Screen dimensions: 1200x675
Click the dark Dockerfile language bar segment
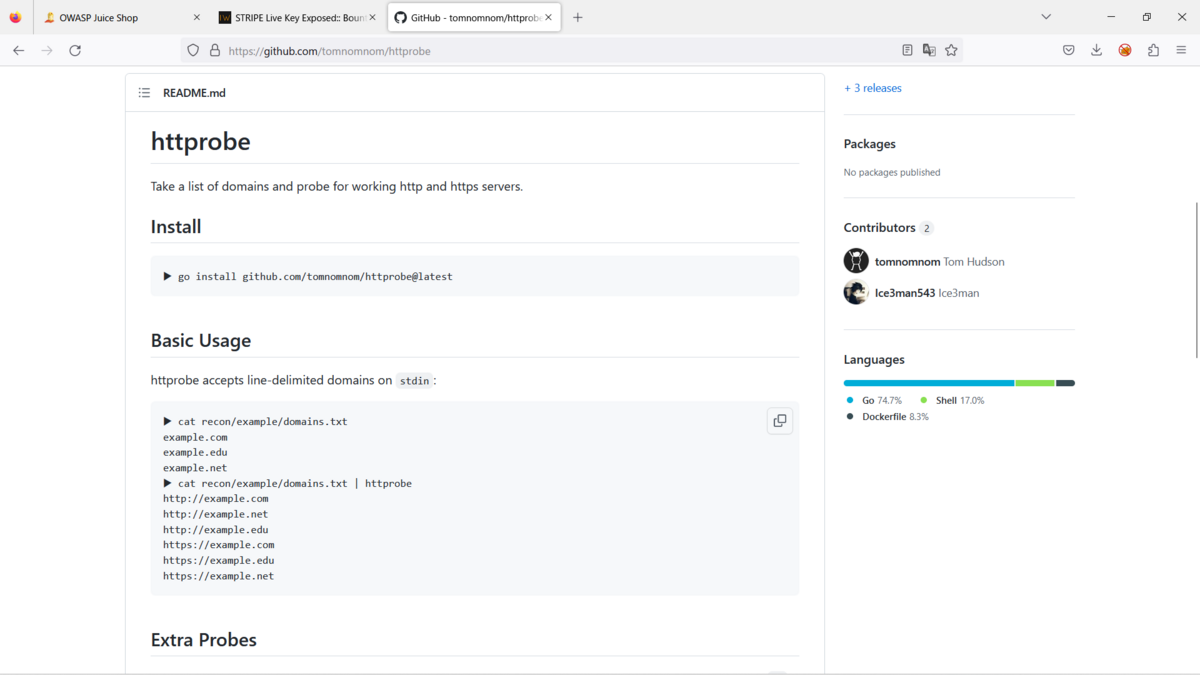tap(1066, 383)
